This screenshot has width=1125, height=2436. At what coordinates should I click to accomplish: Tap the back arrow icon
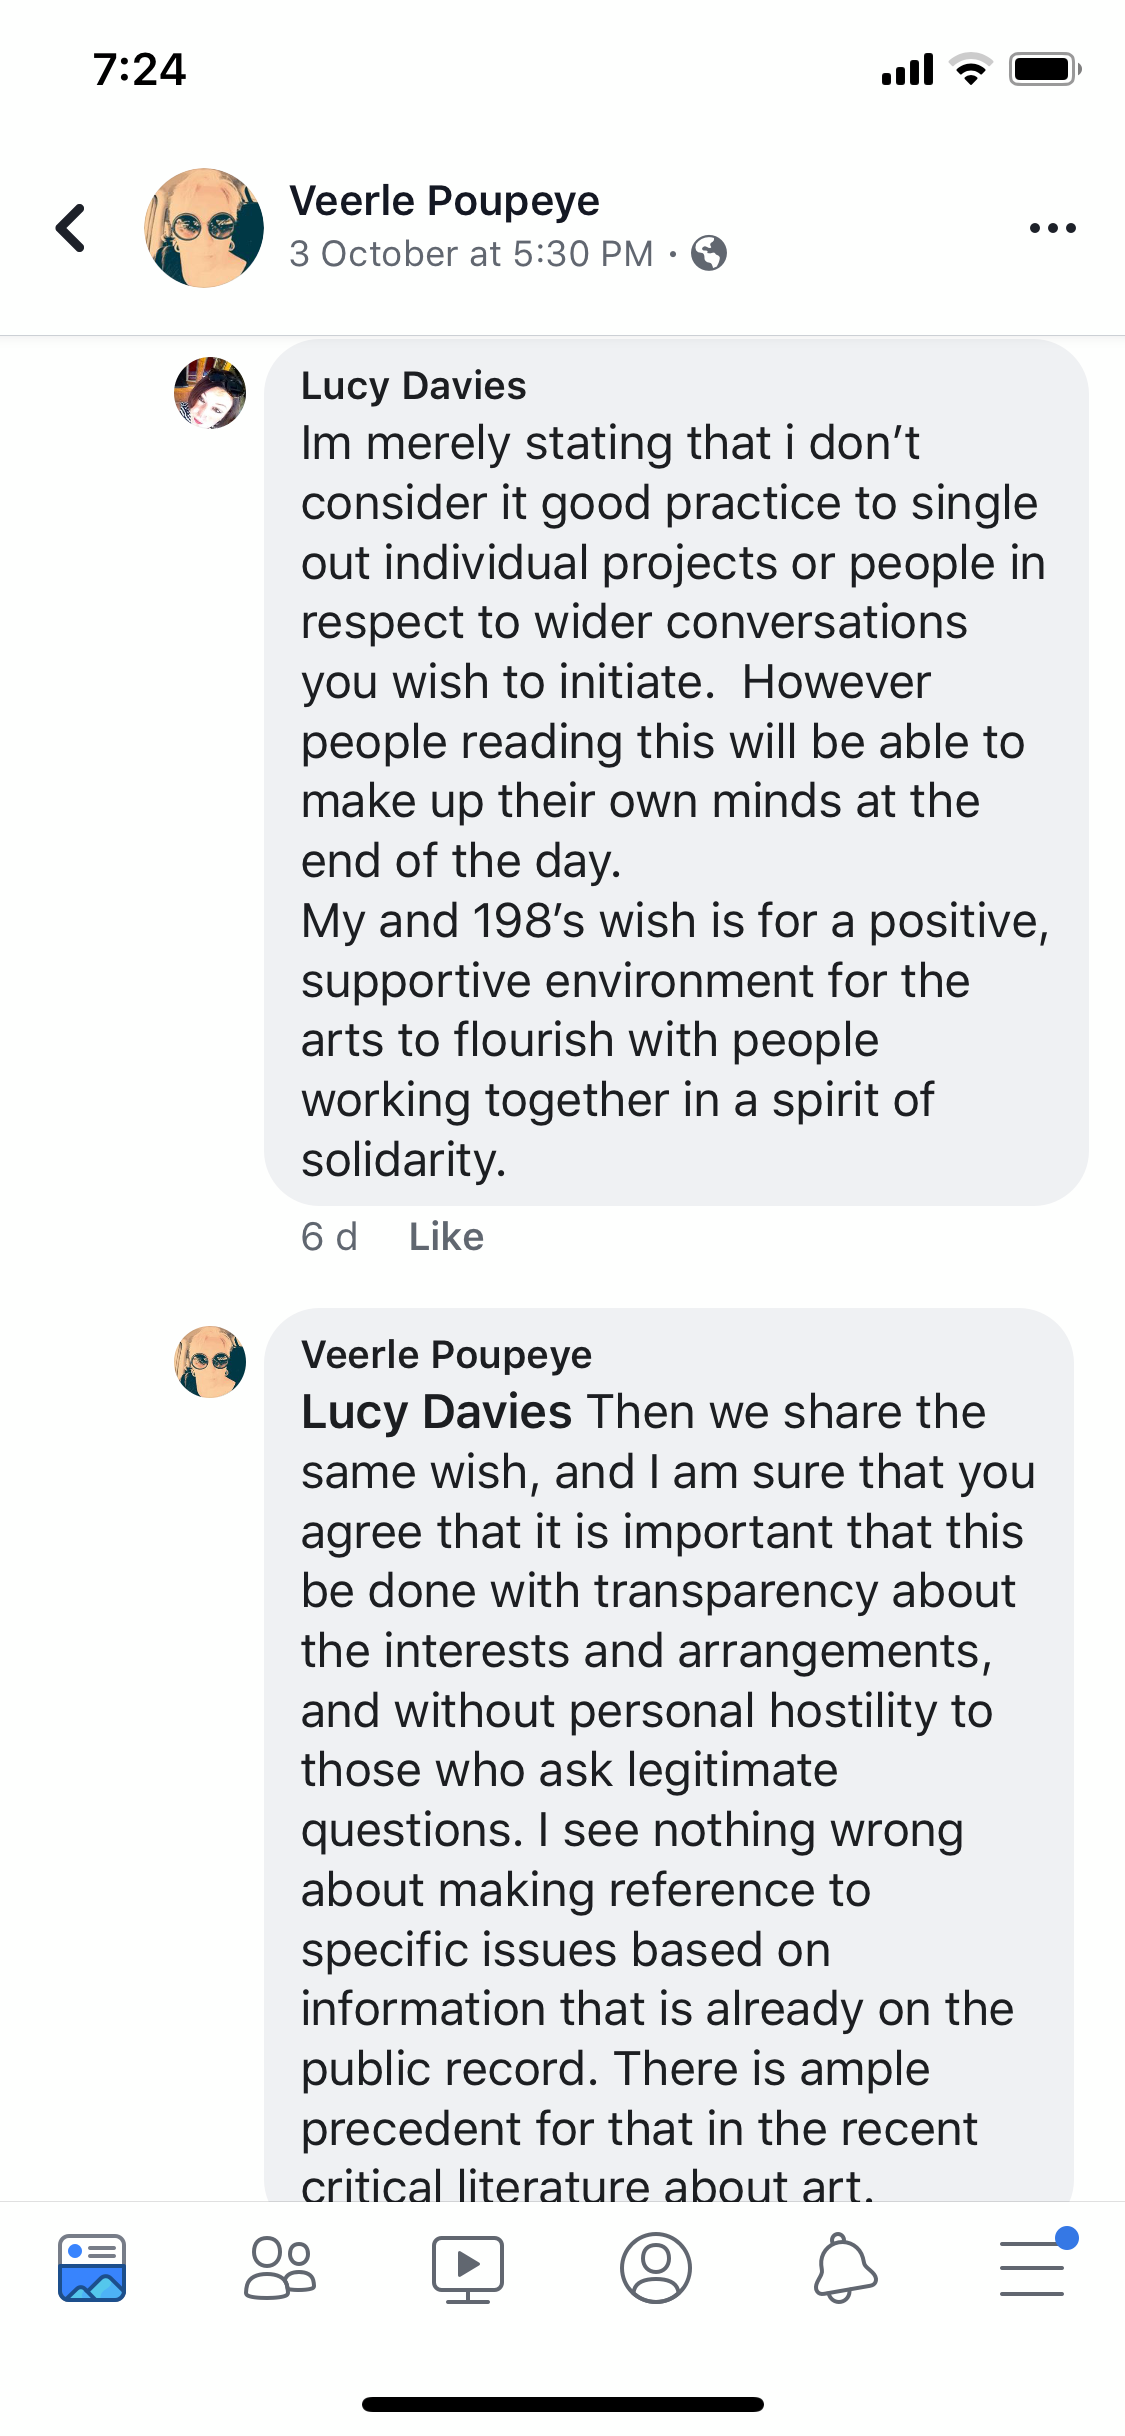pyautogui.click(x=70, y=228)
